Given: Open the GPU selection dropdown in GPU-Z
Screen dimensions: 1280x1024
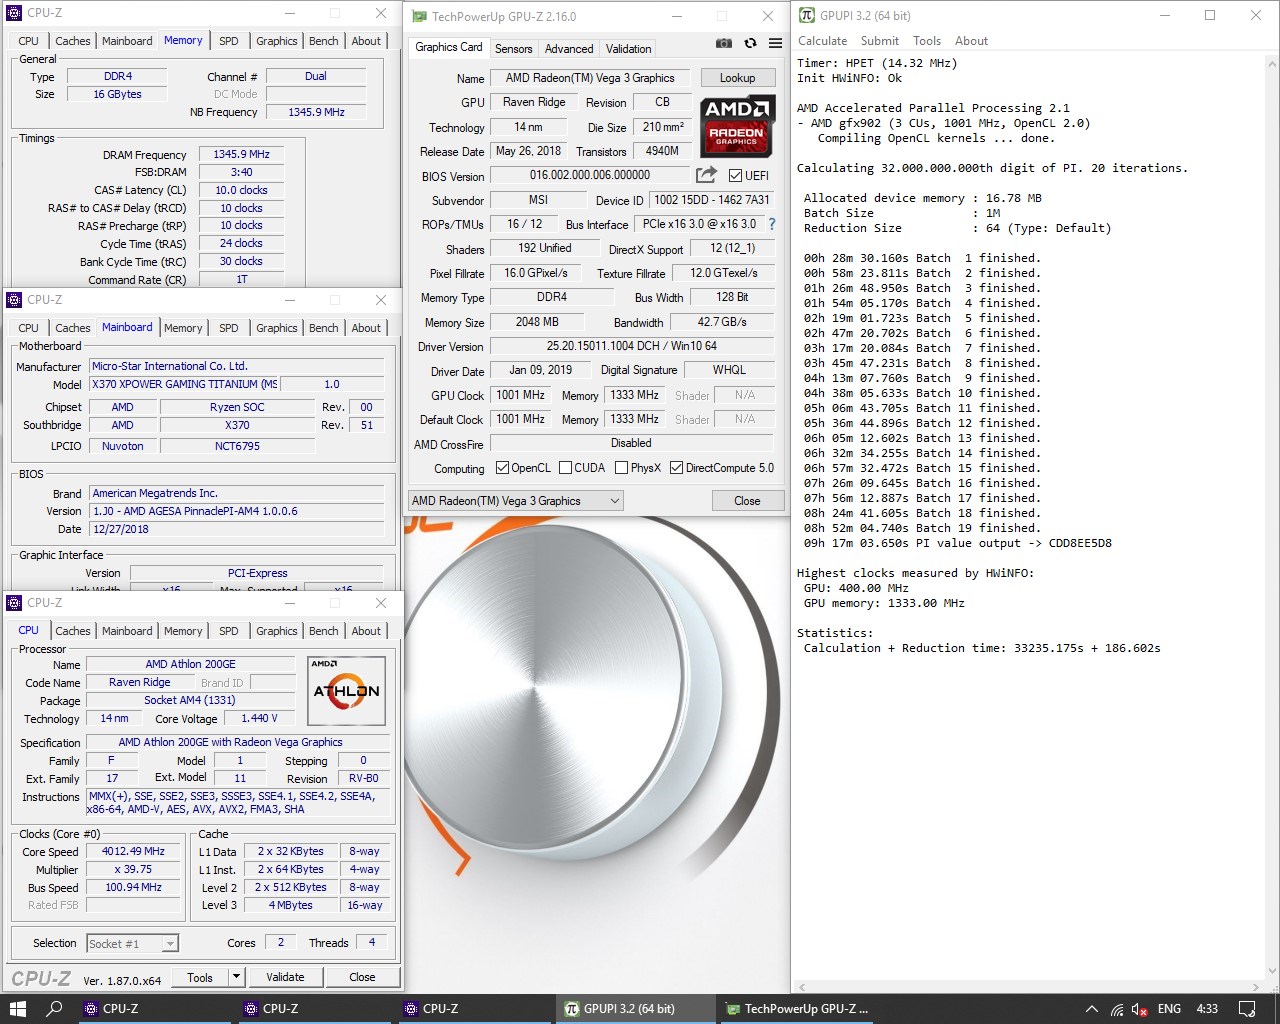Looking at the screenshot, I should point(515,500).
